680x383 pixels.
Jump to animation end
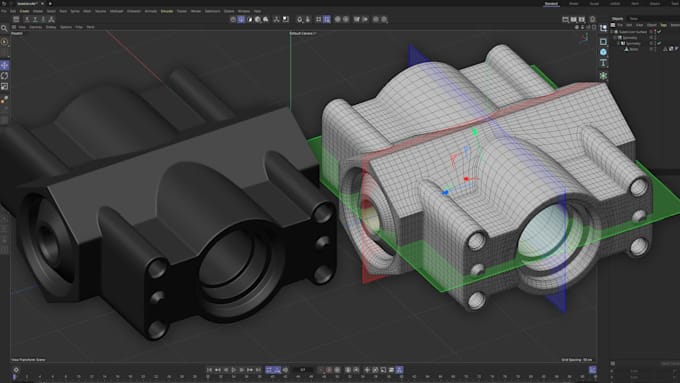[258, 370]
